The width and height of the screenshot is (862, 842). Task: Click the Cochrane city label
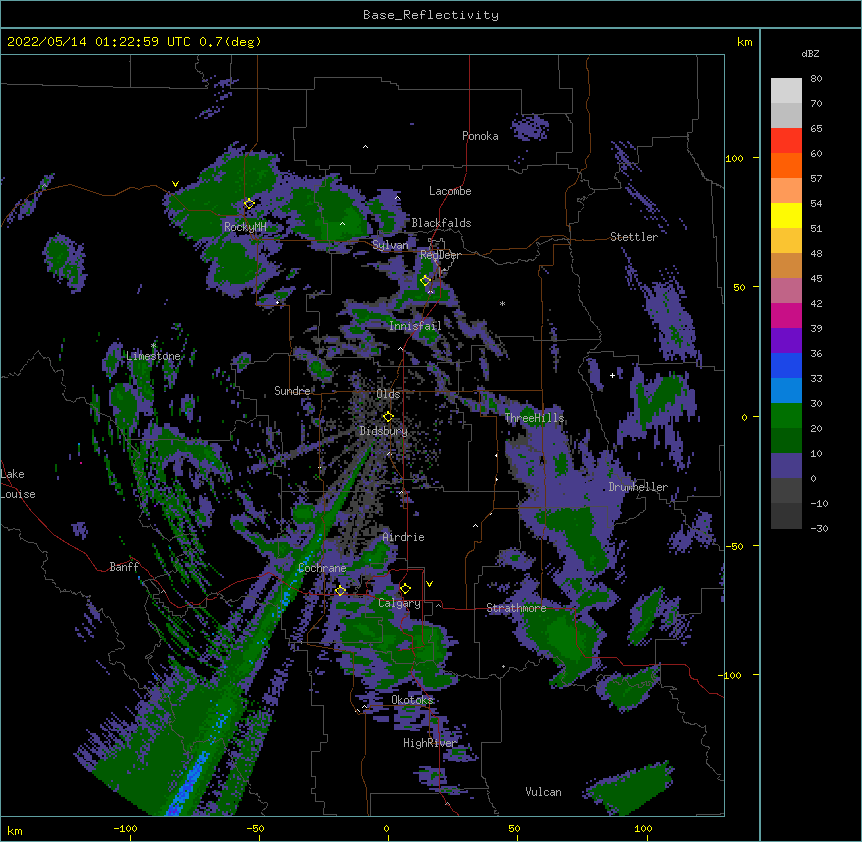pyautogui.click(x=322, y=568)
